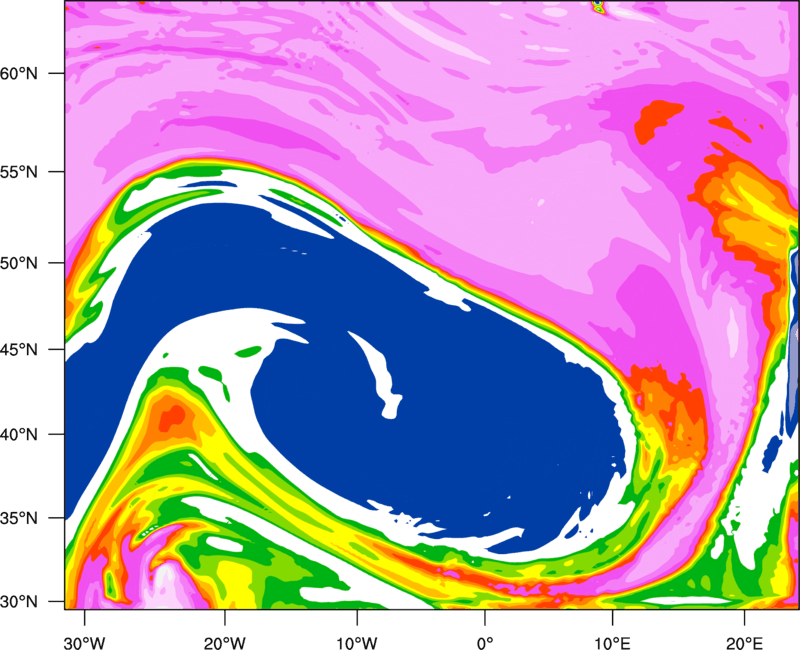Screen dimensions: 800x650
Task: Click the 20°E longitude label
Action: tap(744, 643)
